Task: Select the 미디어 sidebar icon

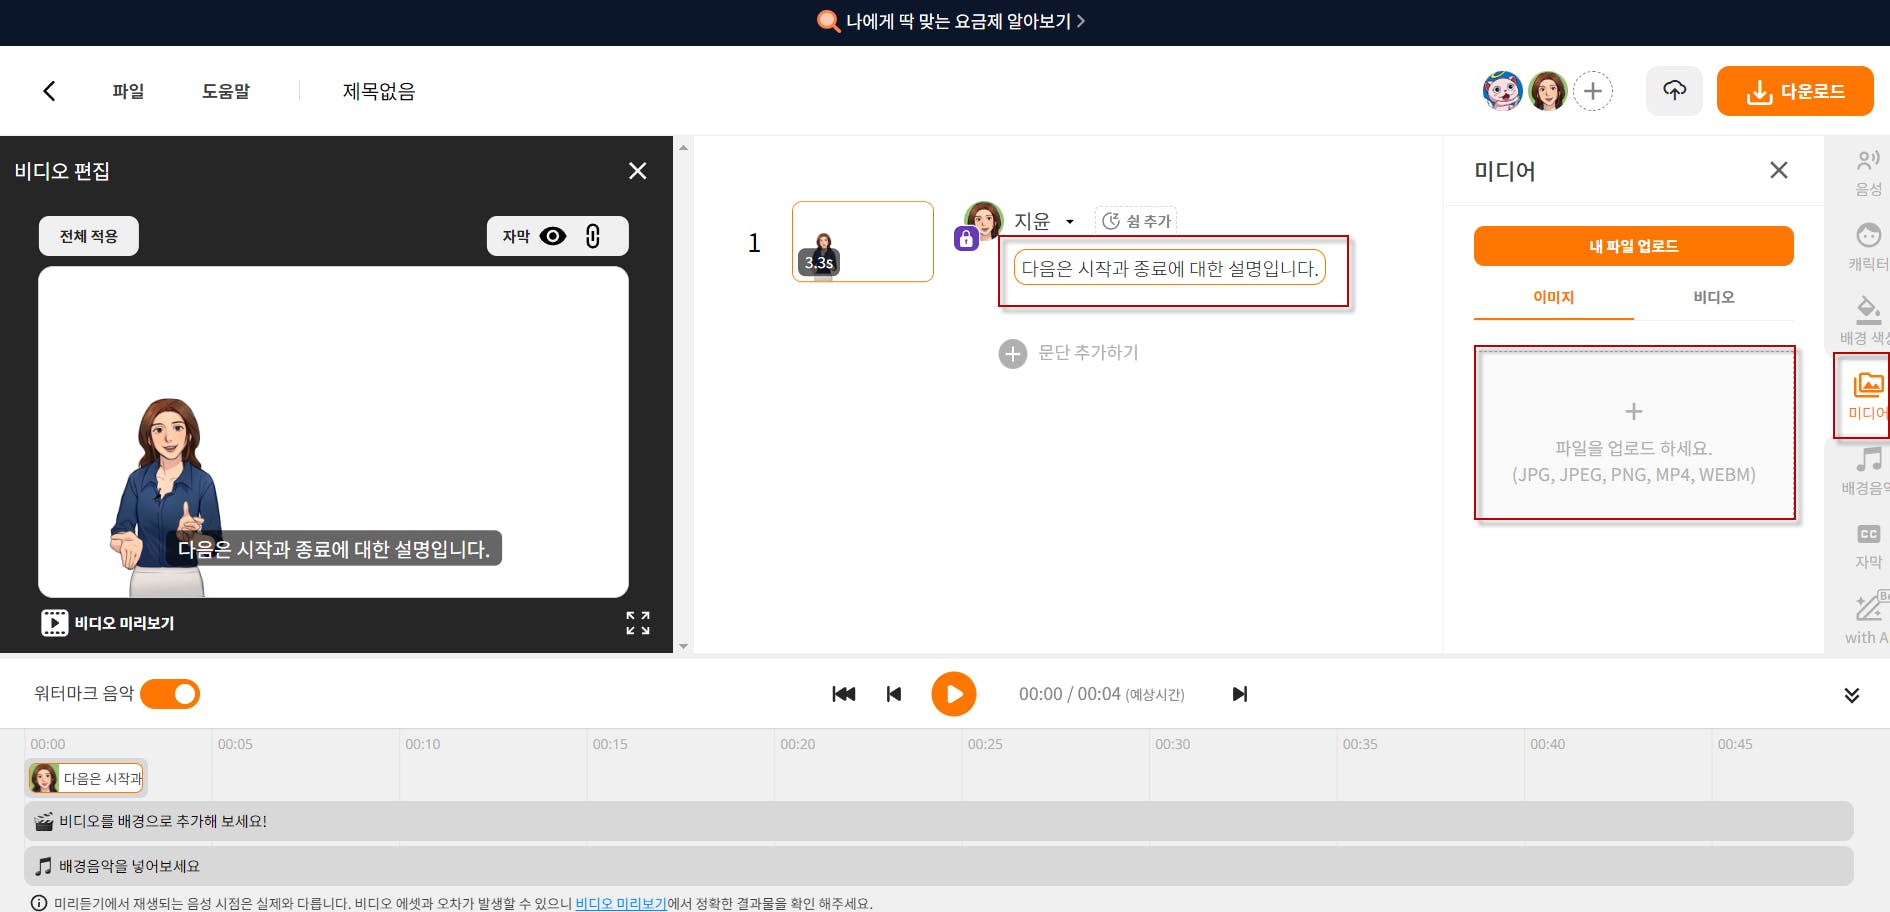Action: [x=1867, y=396]
